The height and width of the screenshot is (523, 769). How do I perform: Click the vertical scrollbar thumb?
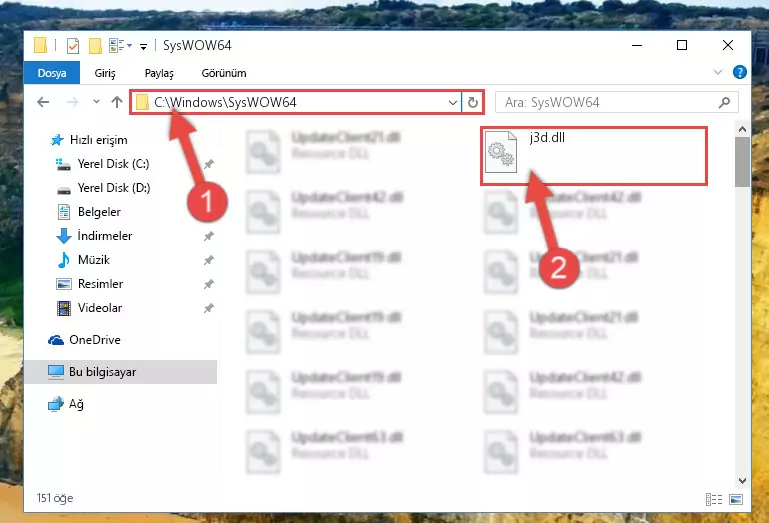coord(742,162)
